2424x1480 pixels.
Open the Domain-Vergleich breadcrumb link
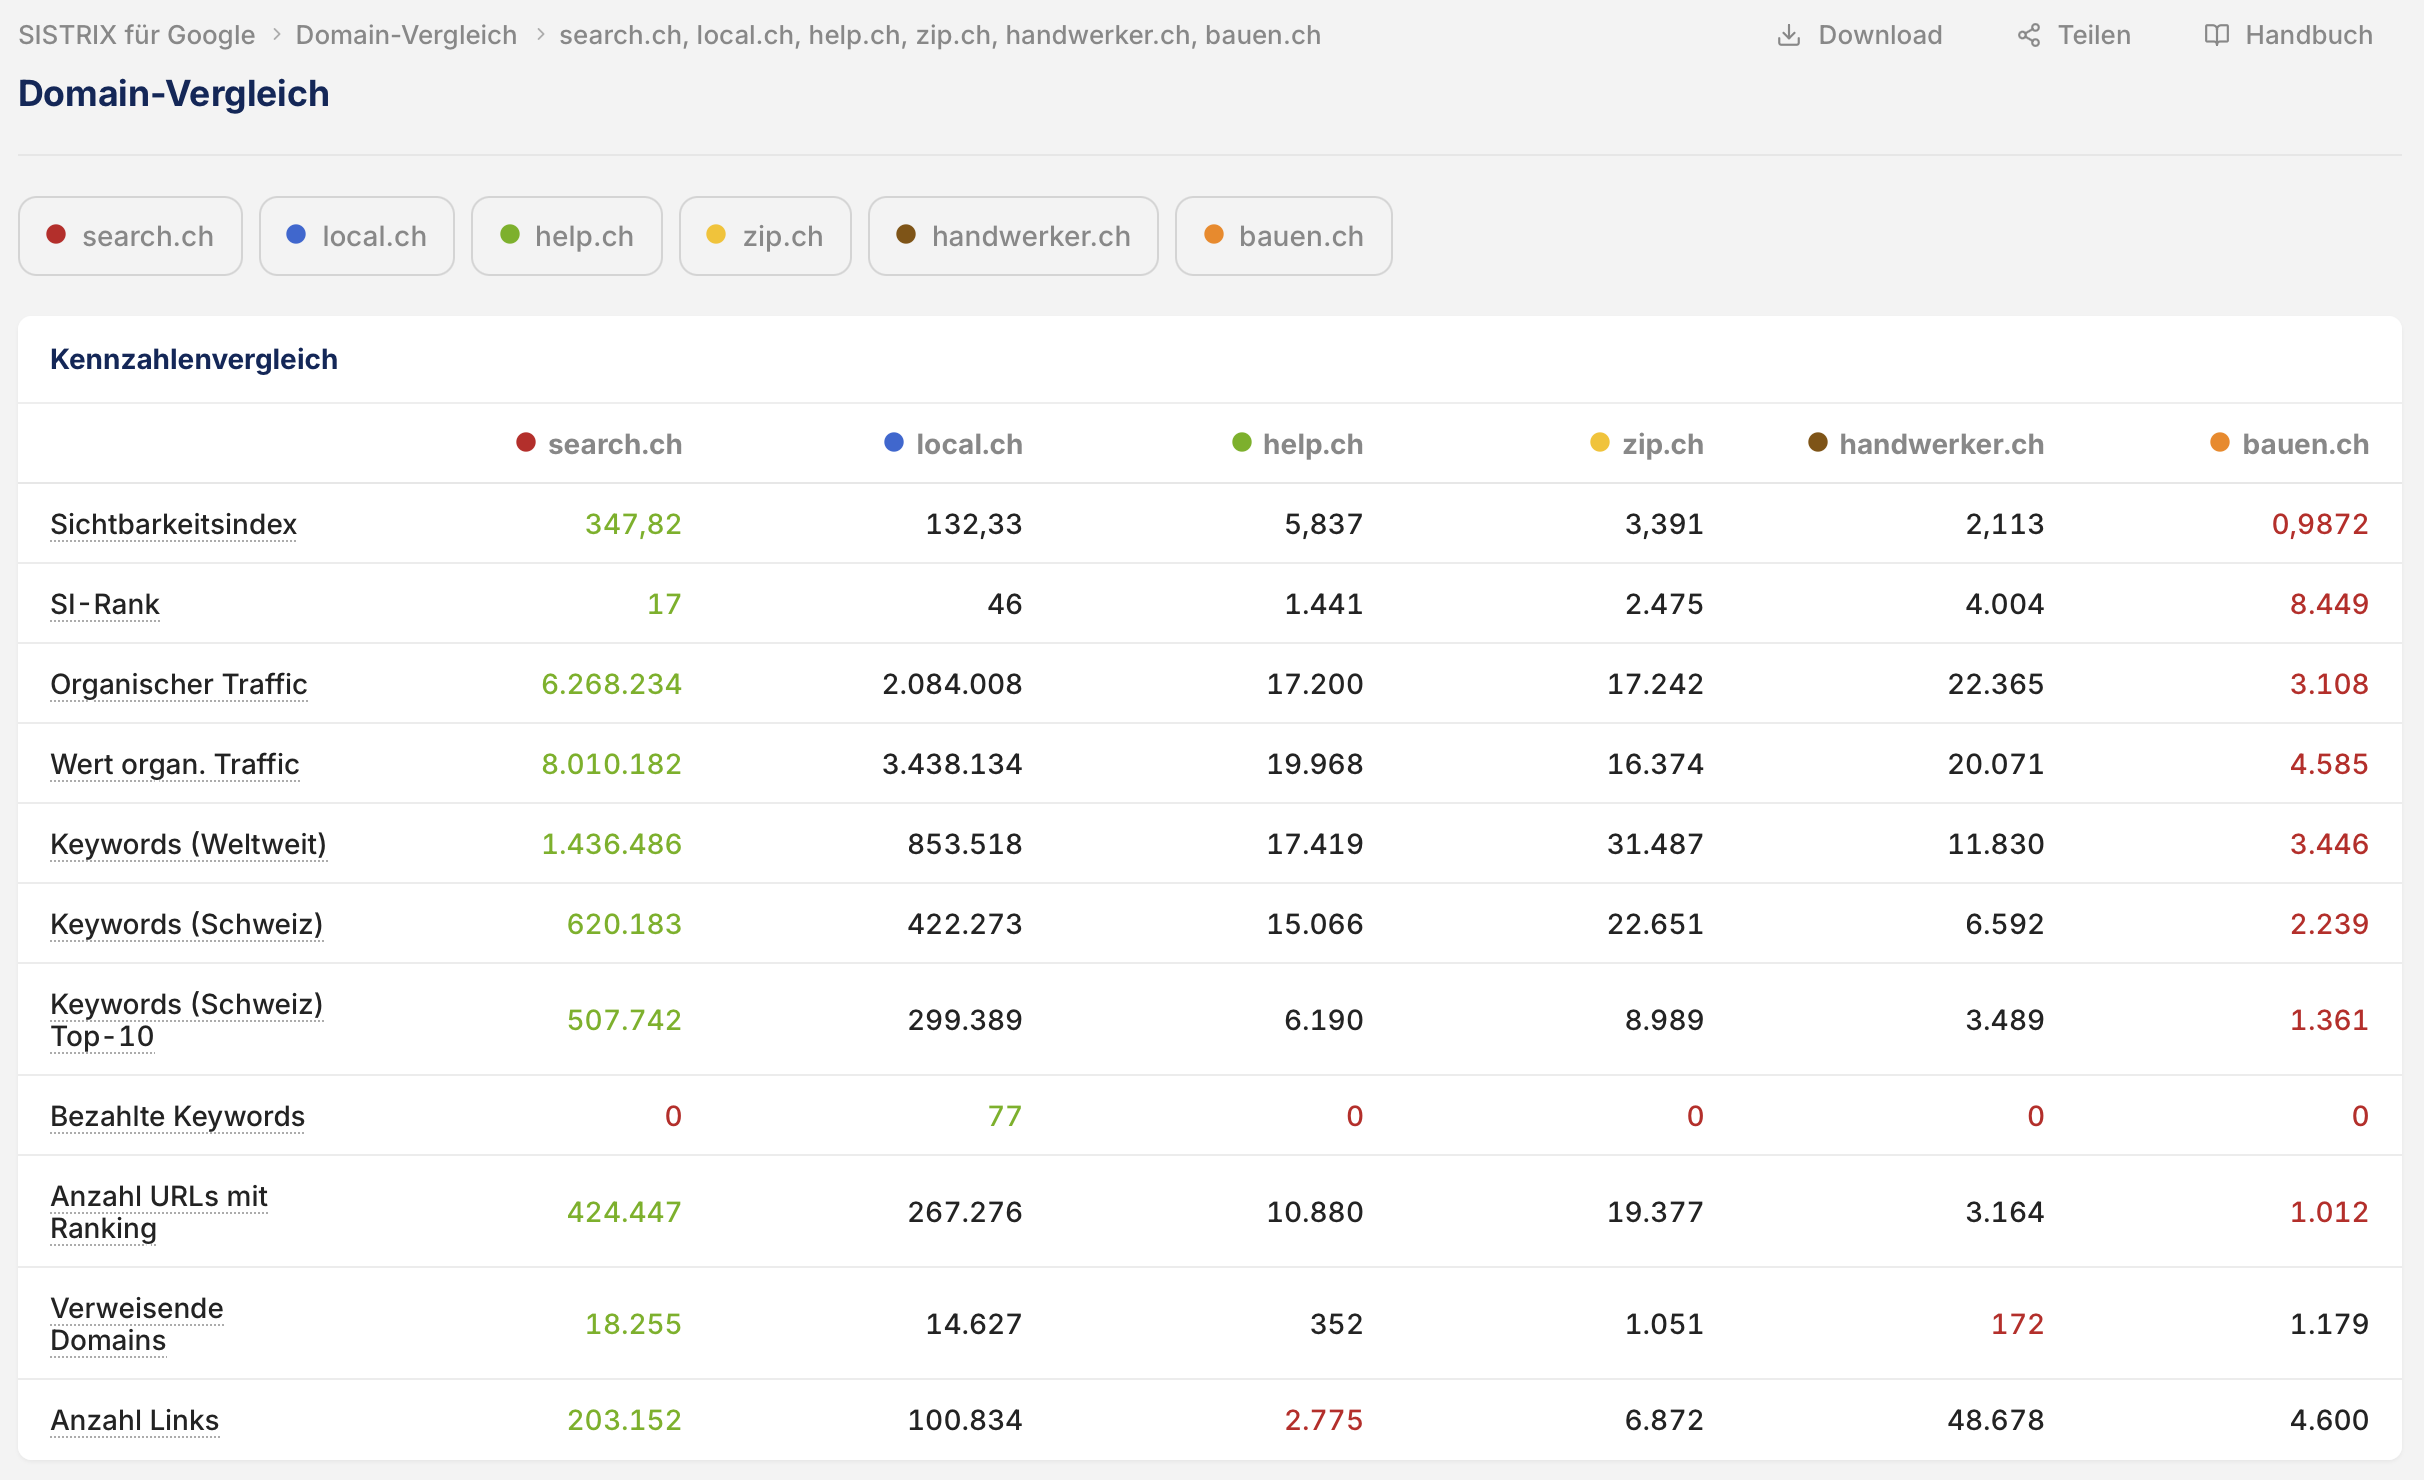[x=406, y=35]
